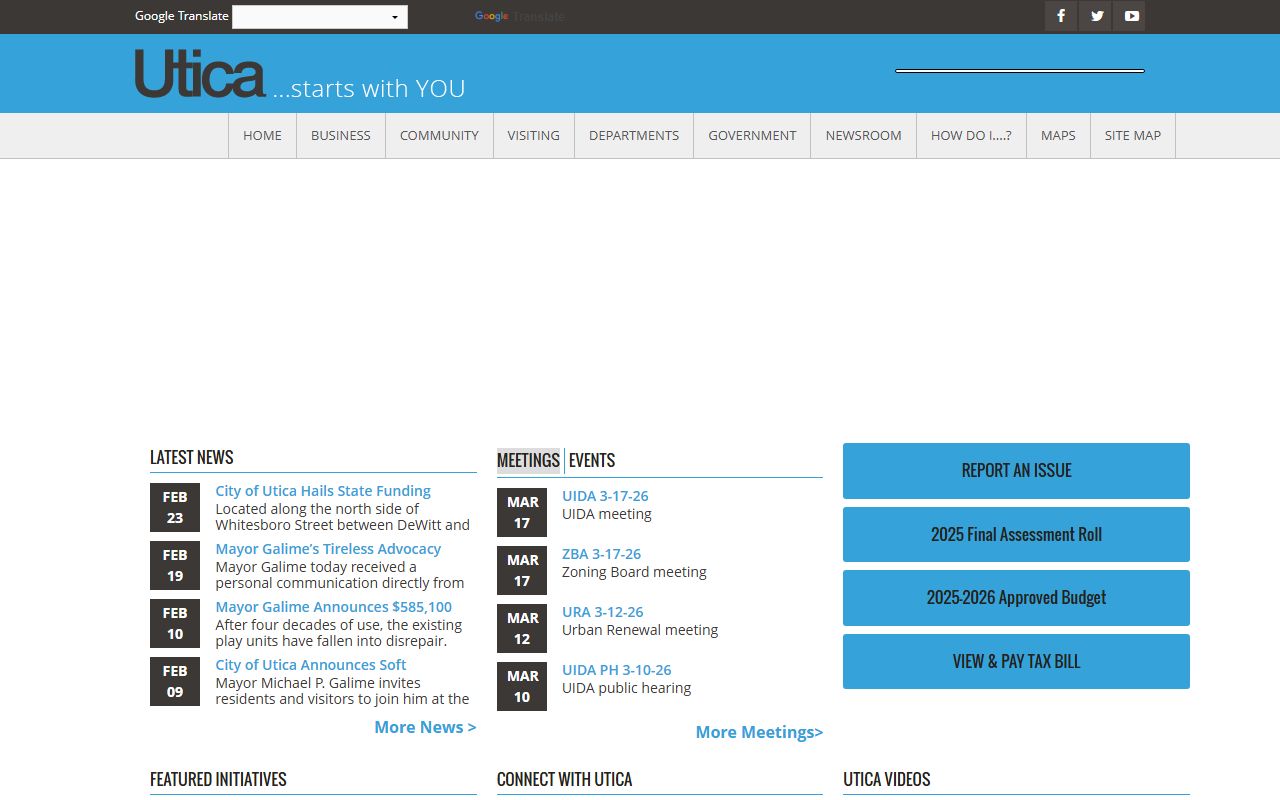Click the Mar 12 URA date badge
Screen dimensions: 1280x800
pos(522,628)
